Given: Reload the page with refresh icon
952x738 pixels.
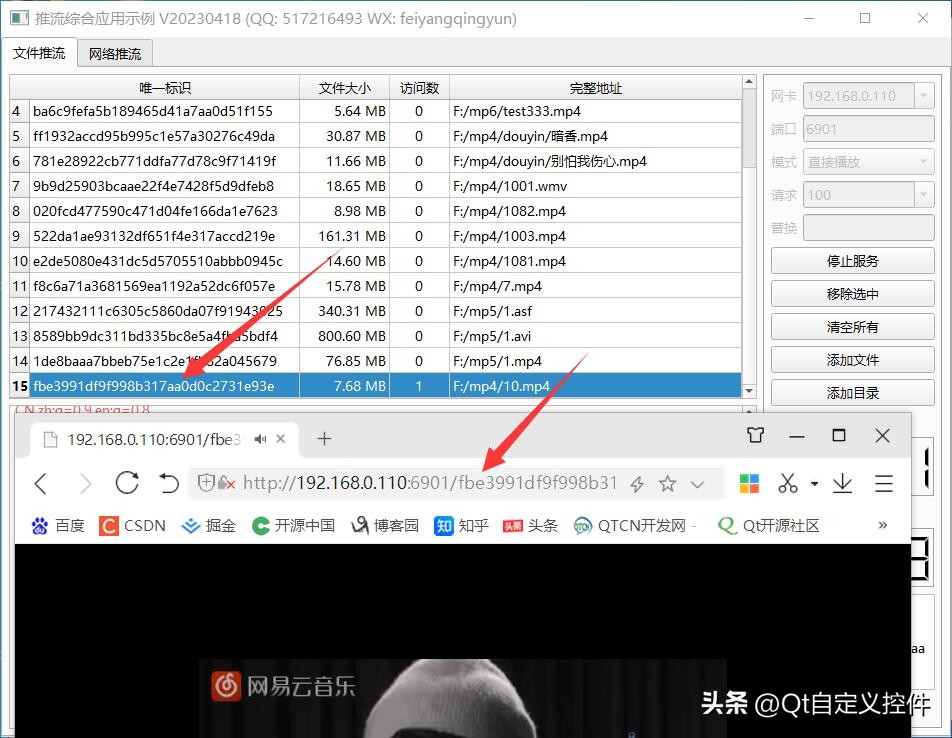Looking at the screenshot, I should (127, 483).
